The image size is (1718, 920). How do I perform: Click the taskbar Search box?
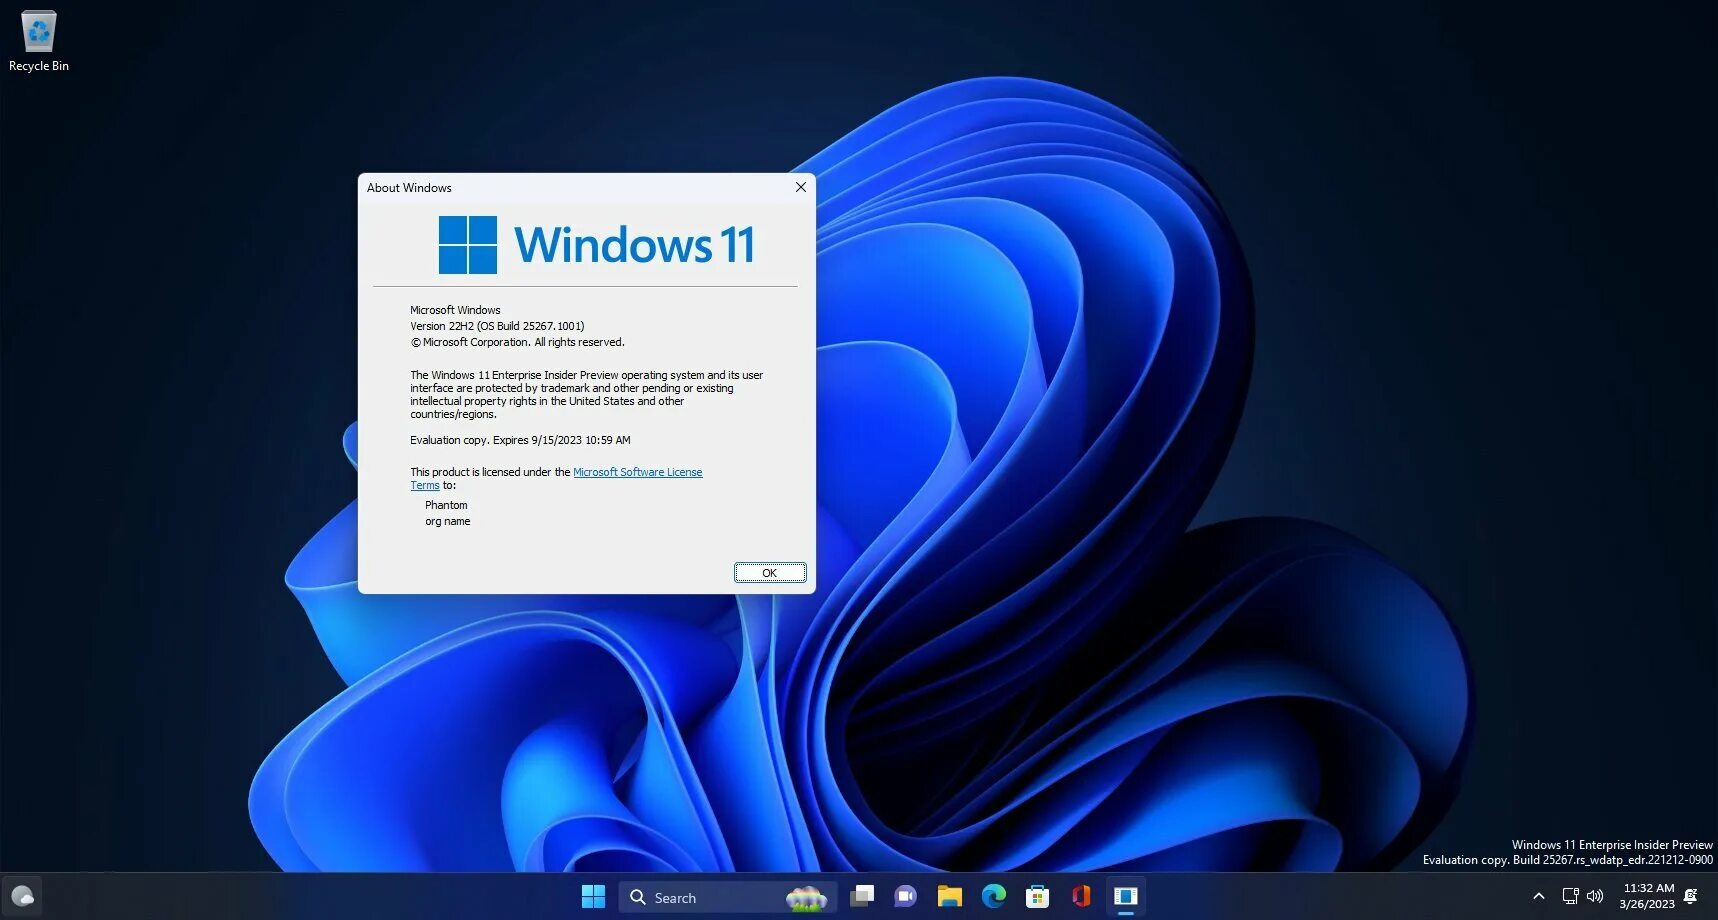(727, 897)
